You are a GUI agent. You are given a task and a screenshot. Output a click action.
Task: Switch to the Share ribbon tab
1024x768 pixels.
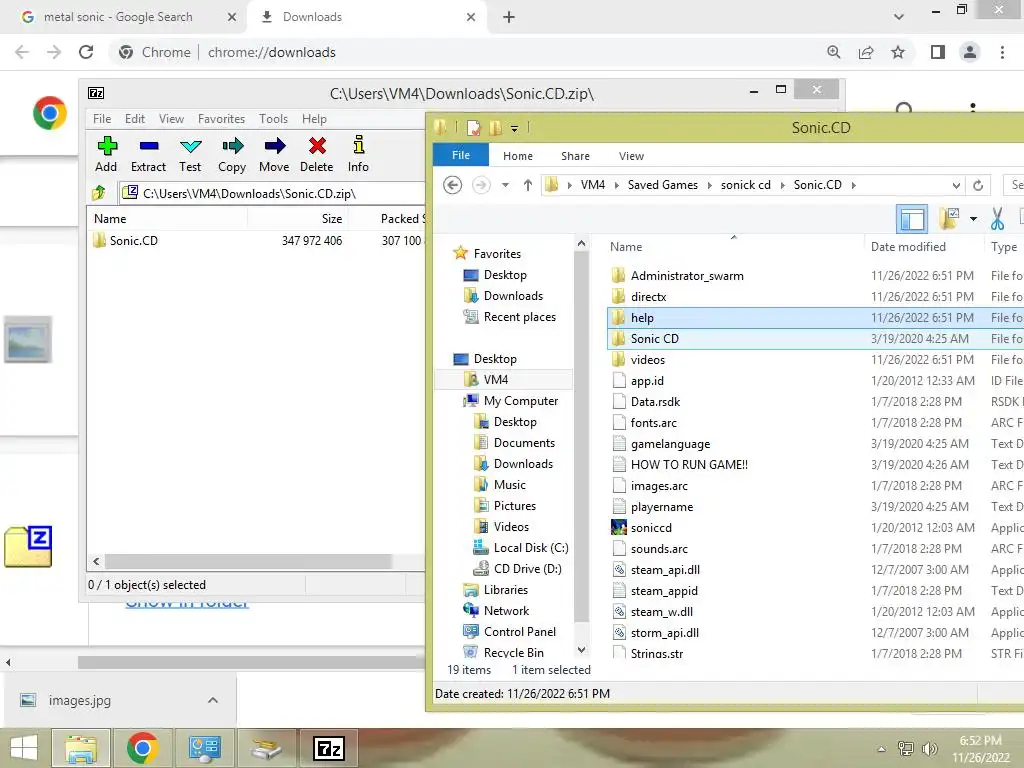pyautogui.click(x=575, y=156)
